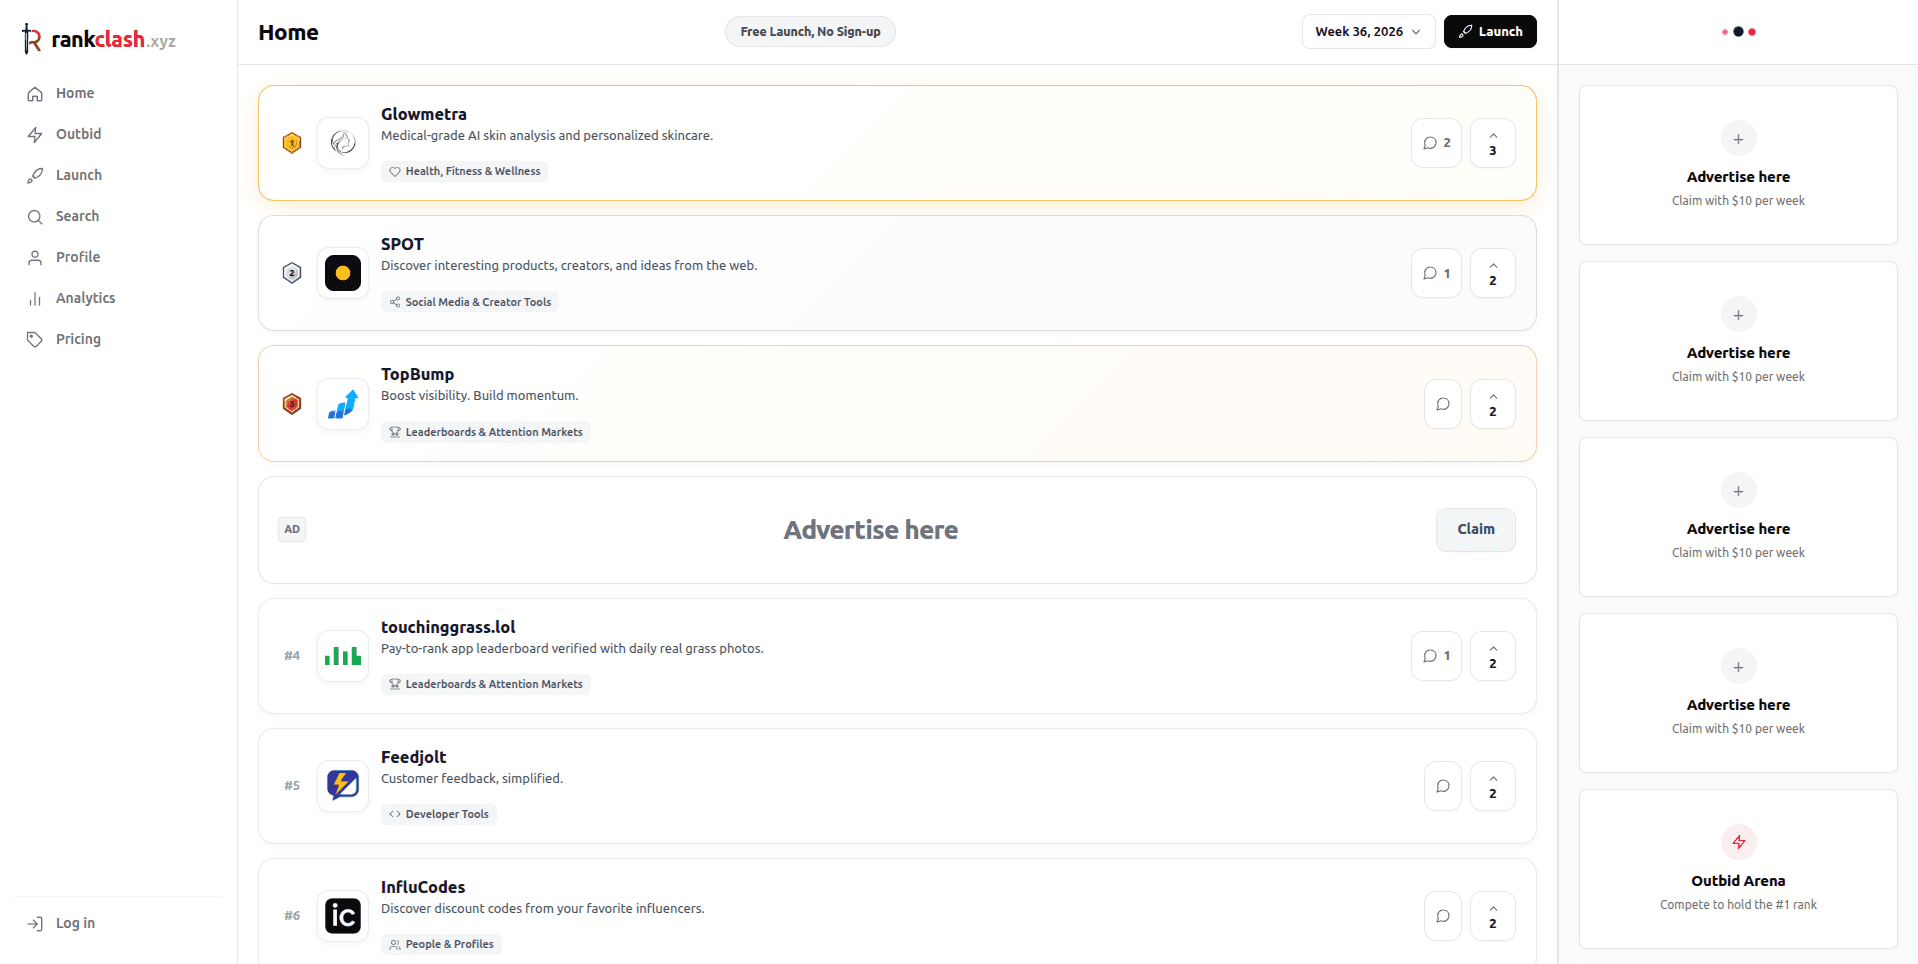
Task: Open the Glowmetra product icon
Action: 343,143
